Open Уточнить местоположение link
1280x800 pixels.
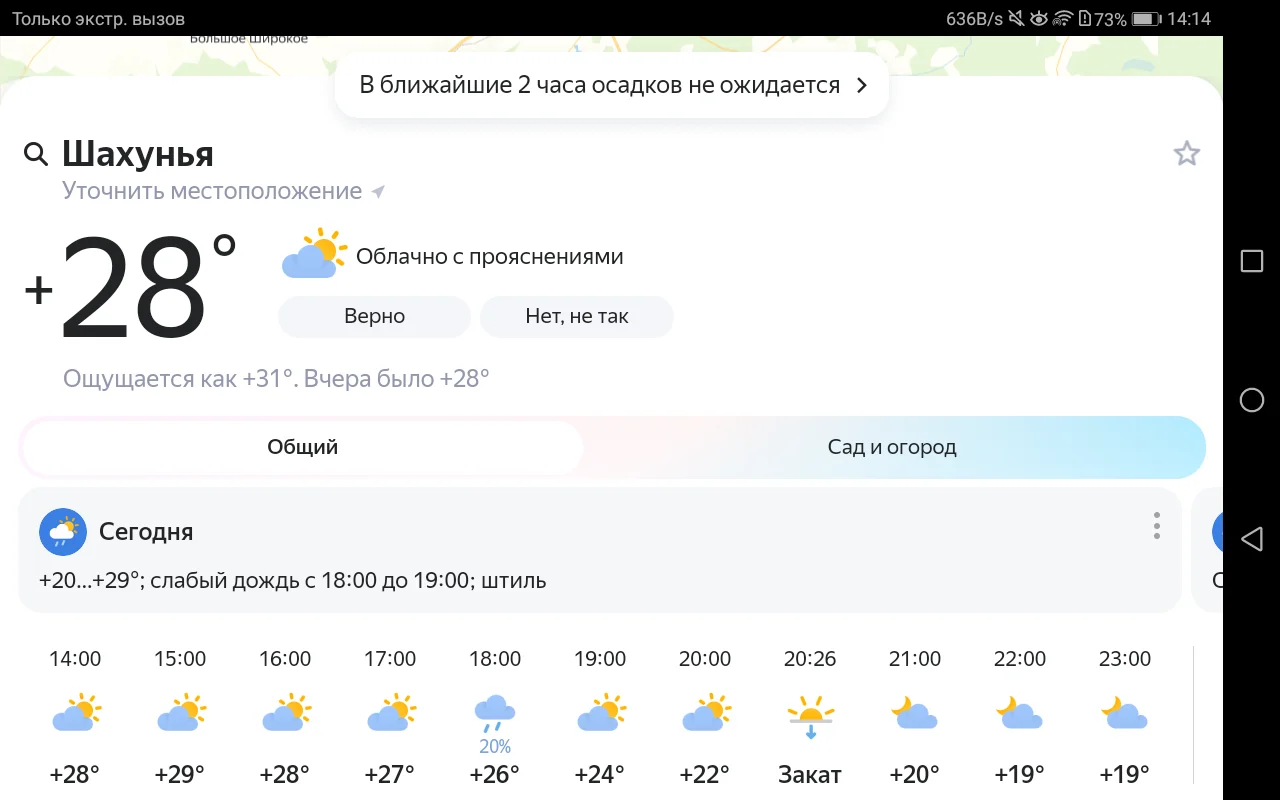pos(212,190)
